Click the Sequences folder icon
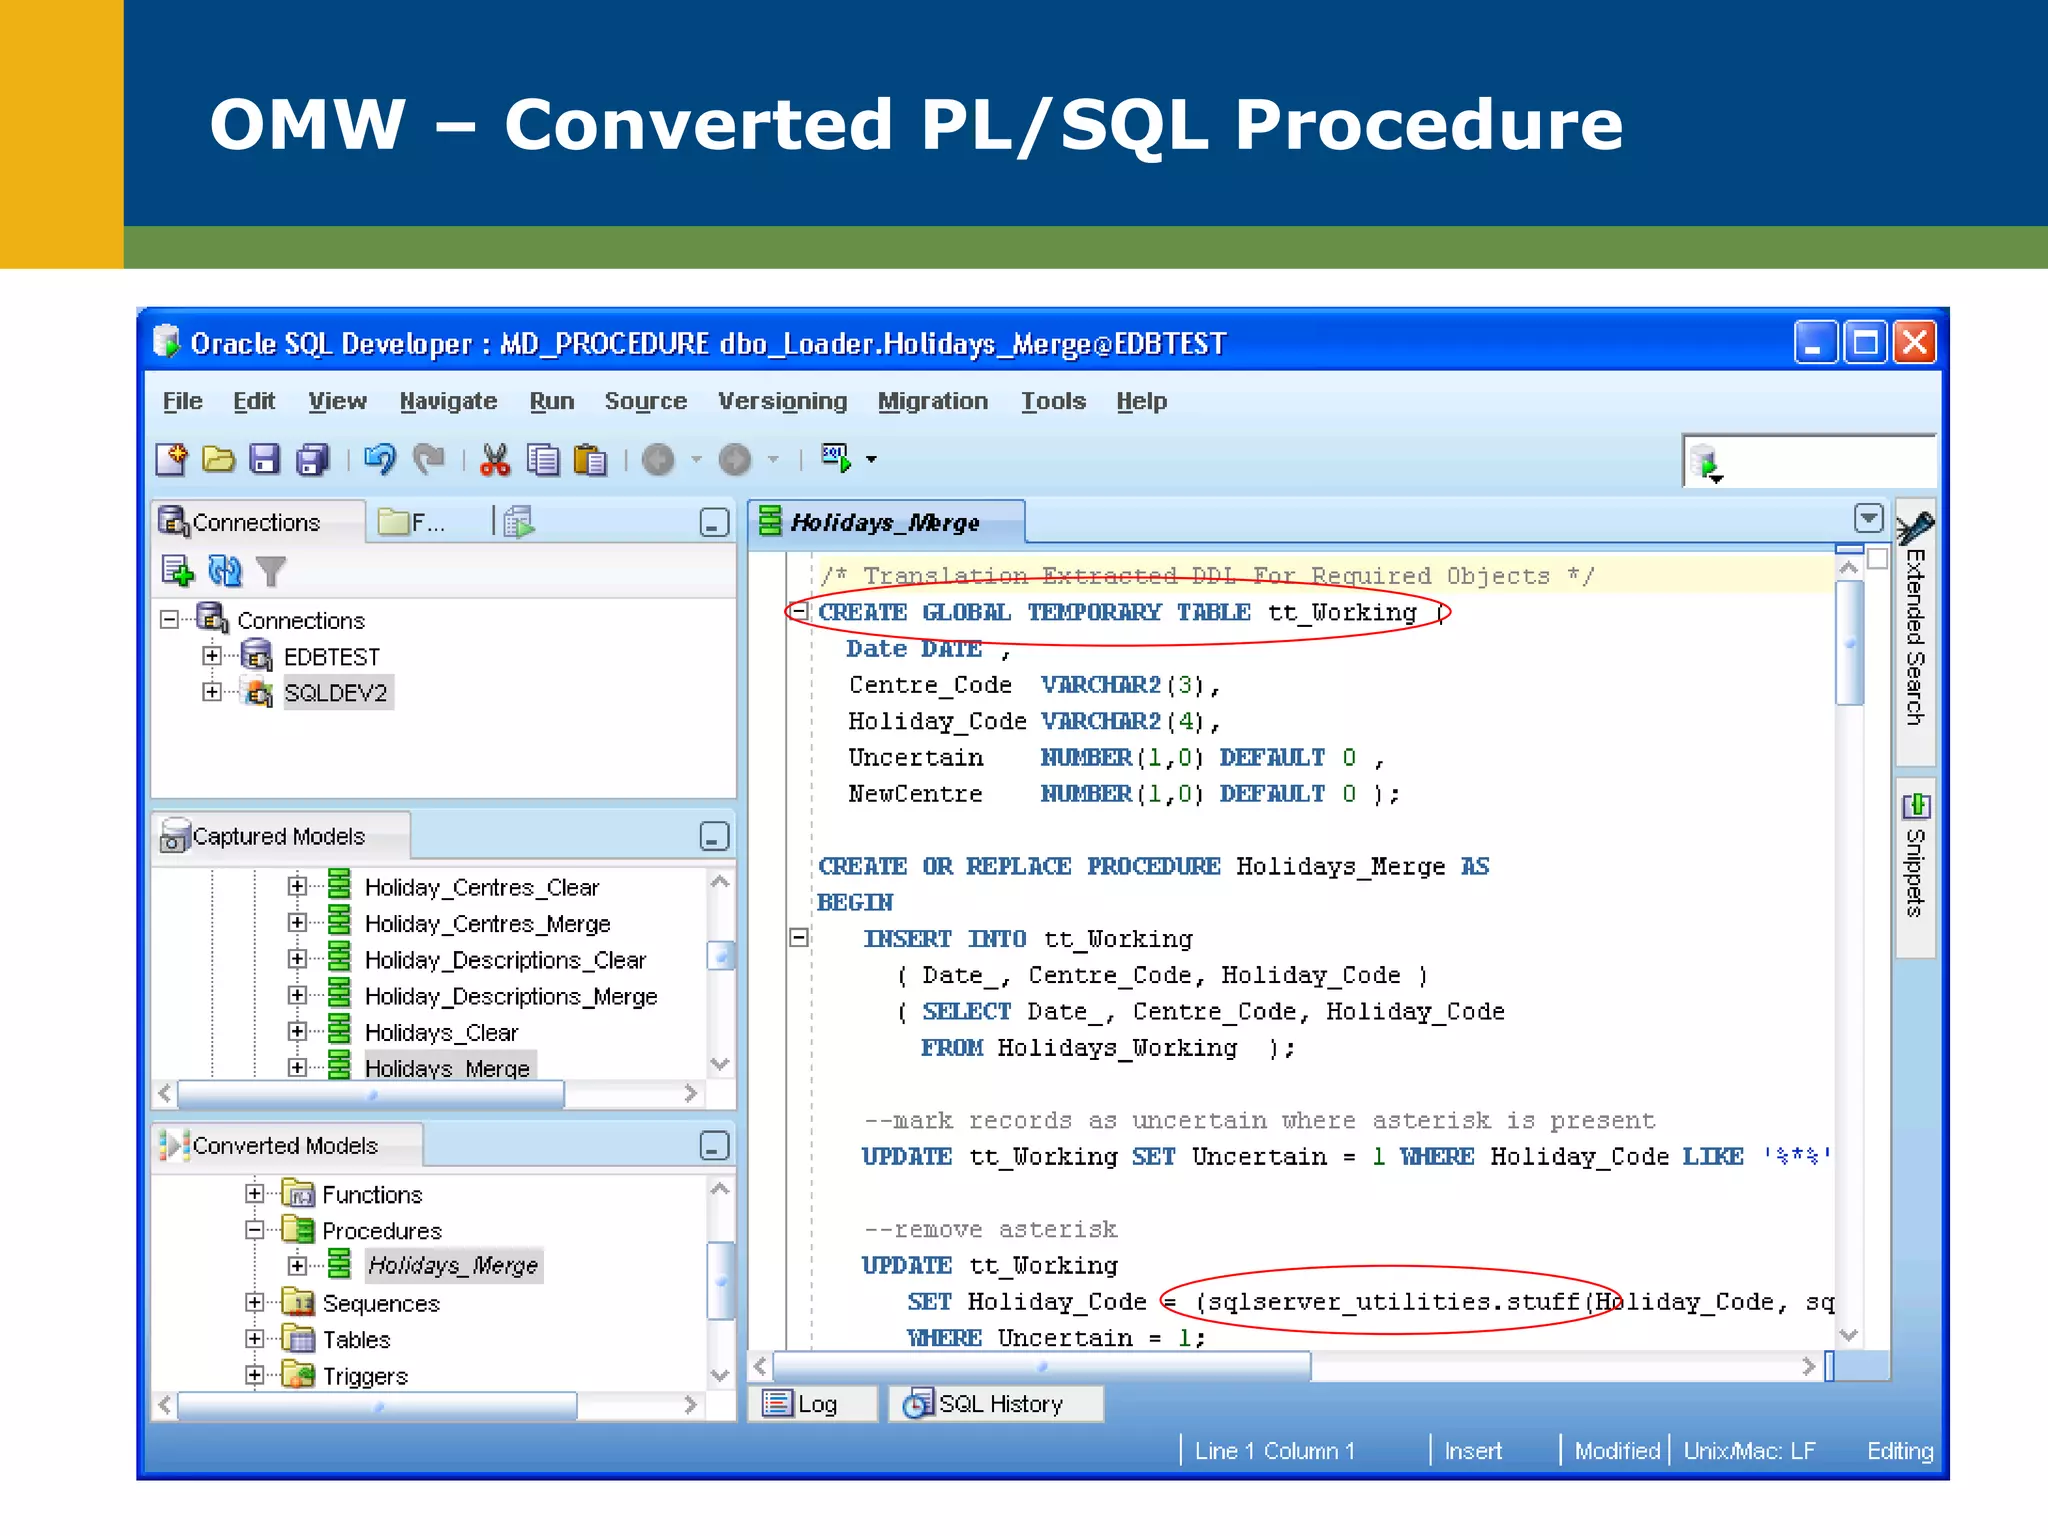This screenshot has width=2048, height=1536. click(298, 1303)
